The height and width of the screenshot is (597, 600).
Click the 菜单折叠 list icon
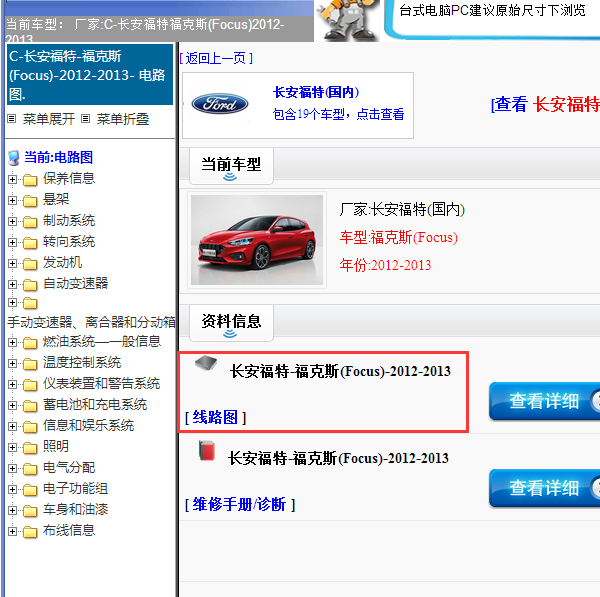click(x=86, y=119)
